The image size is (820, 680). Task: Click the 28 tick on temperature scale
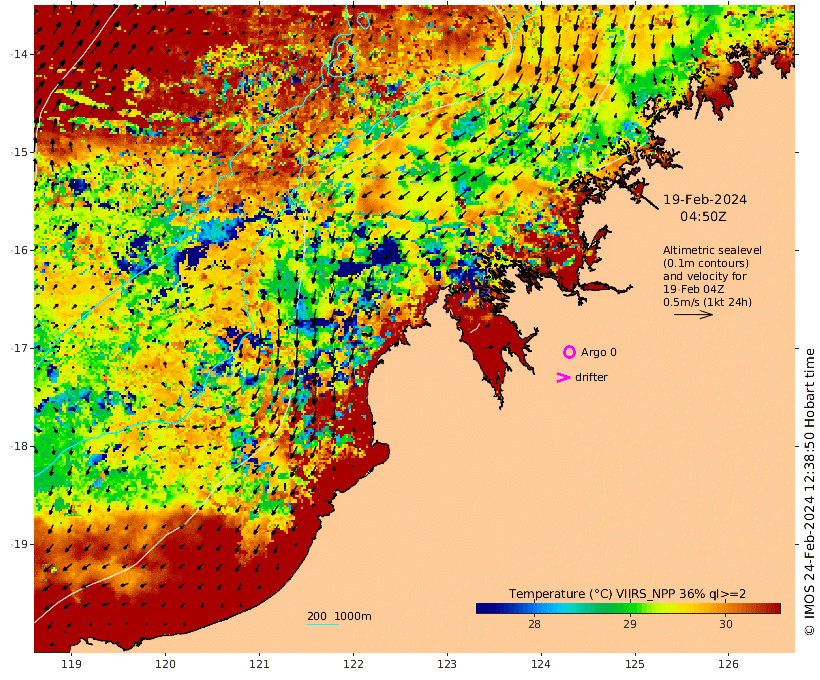(534, 624)
